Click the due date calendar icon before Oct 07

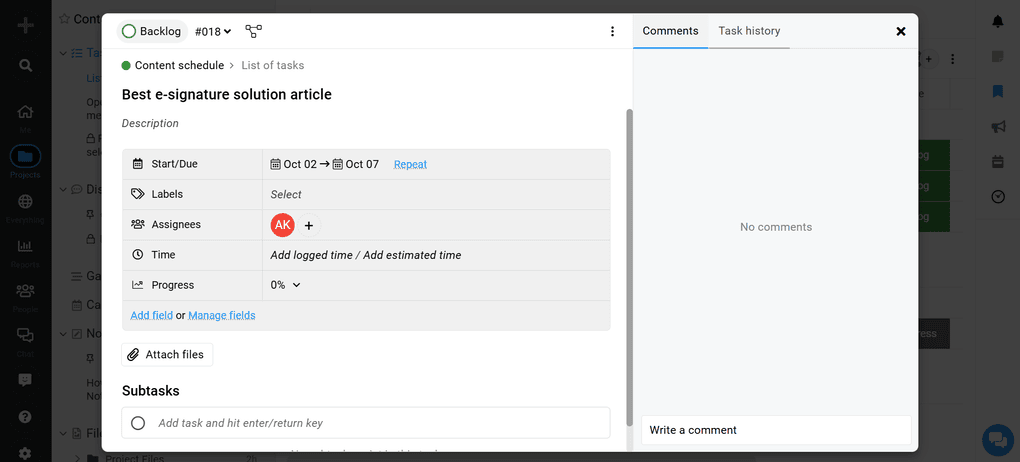coord(338,164)
